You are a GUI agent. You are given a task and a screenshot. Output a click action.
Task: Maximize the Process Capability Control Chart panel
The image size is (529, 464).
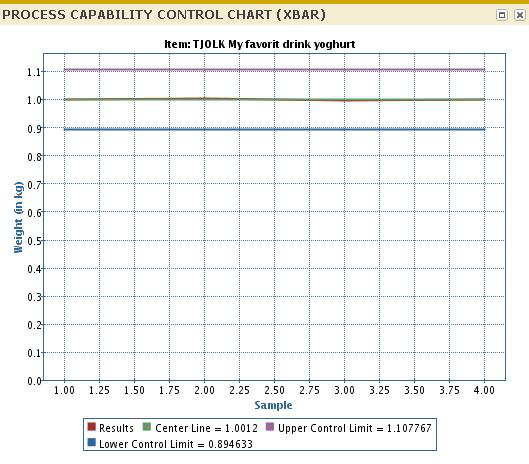point(502,15)
